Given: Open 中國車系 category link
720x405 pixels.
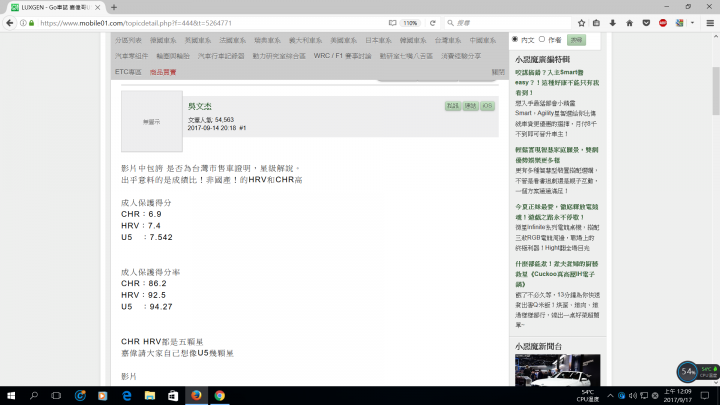Looking at the screenshot, I should pyautogui.click(x=483, y=40).
